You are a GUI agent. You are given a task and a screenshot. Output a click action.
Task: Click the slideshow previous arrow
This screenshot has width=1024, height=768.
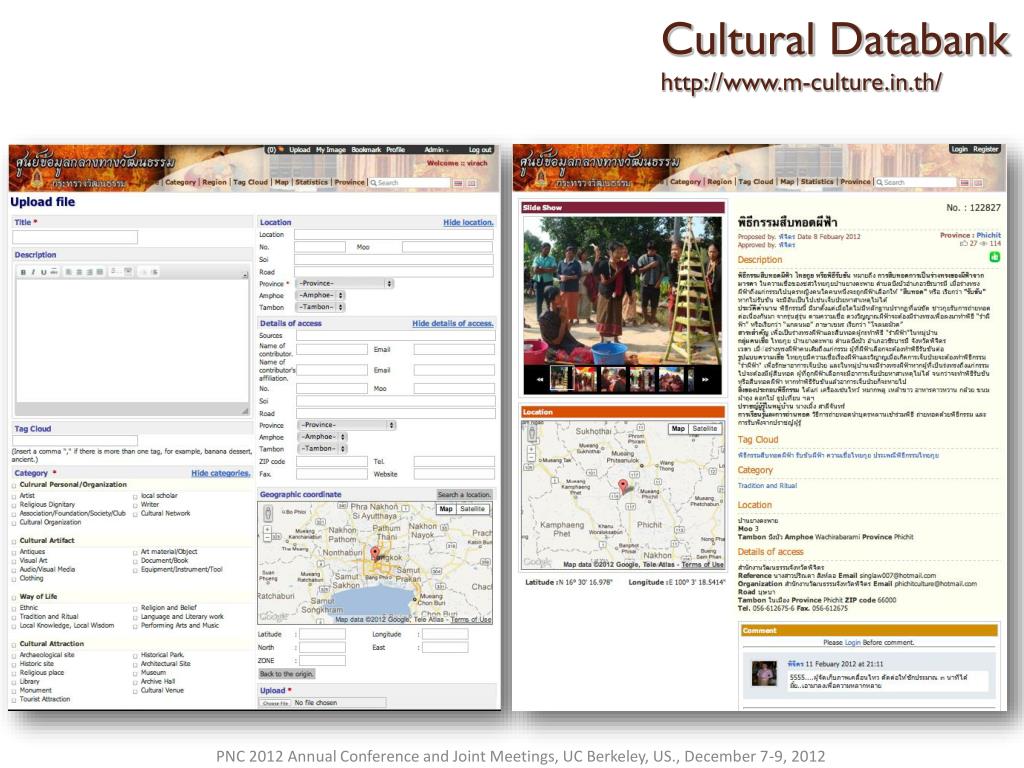coord(540,379)
